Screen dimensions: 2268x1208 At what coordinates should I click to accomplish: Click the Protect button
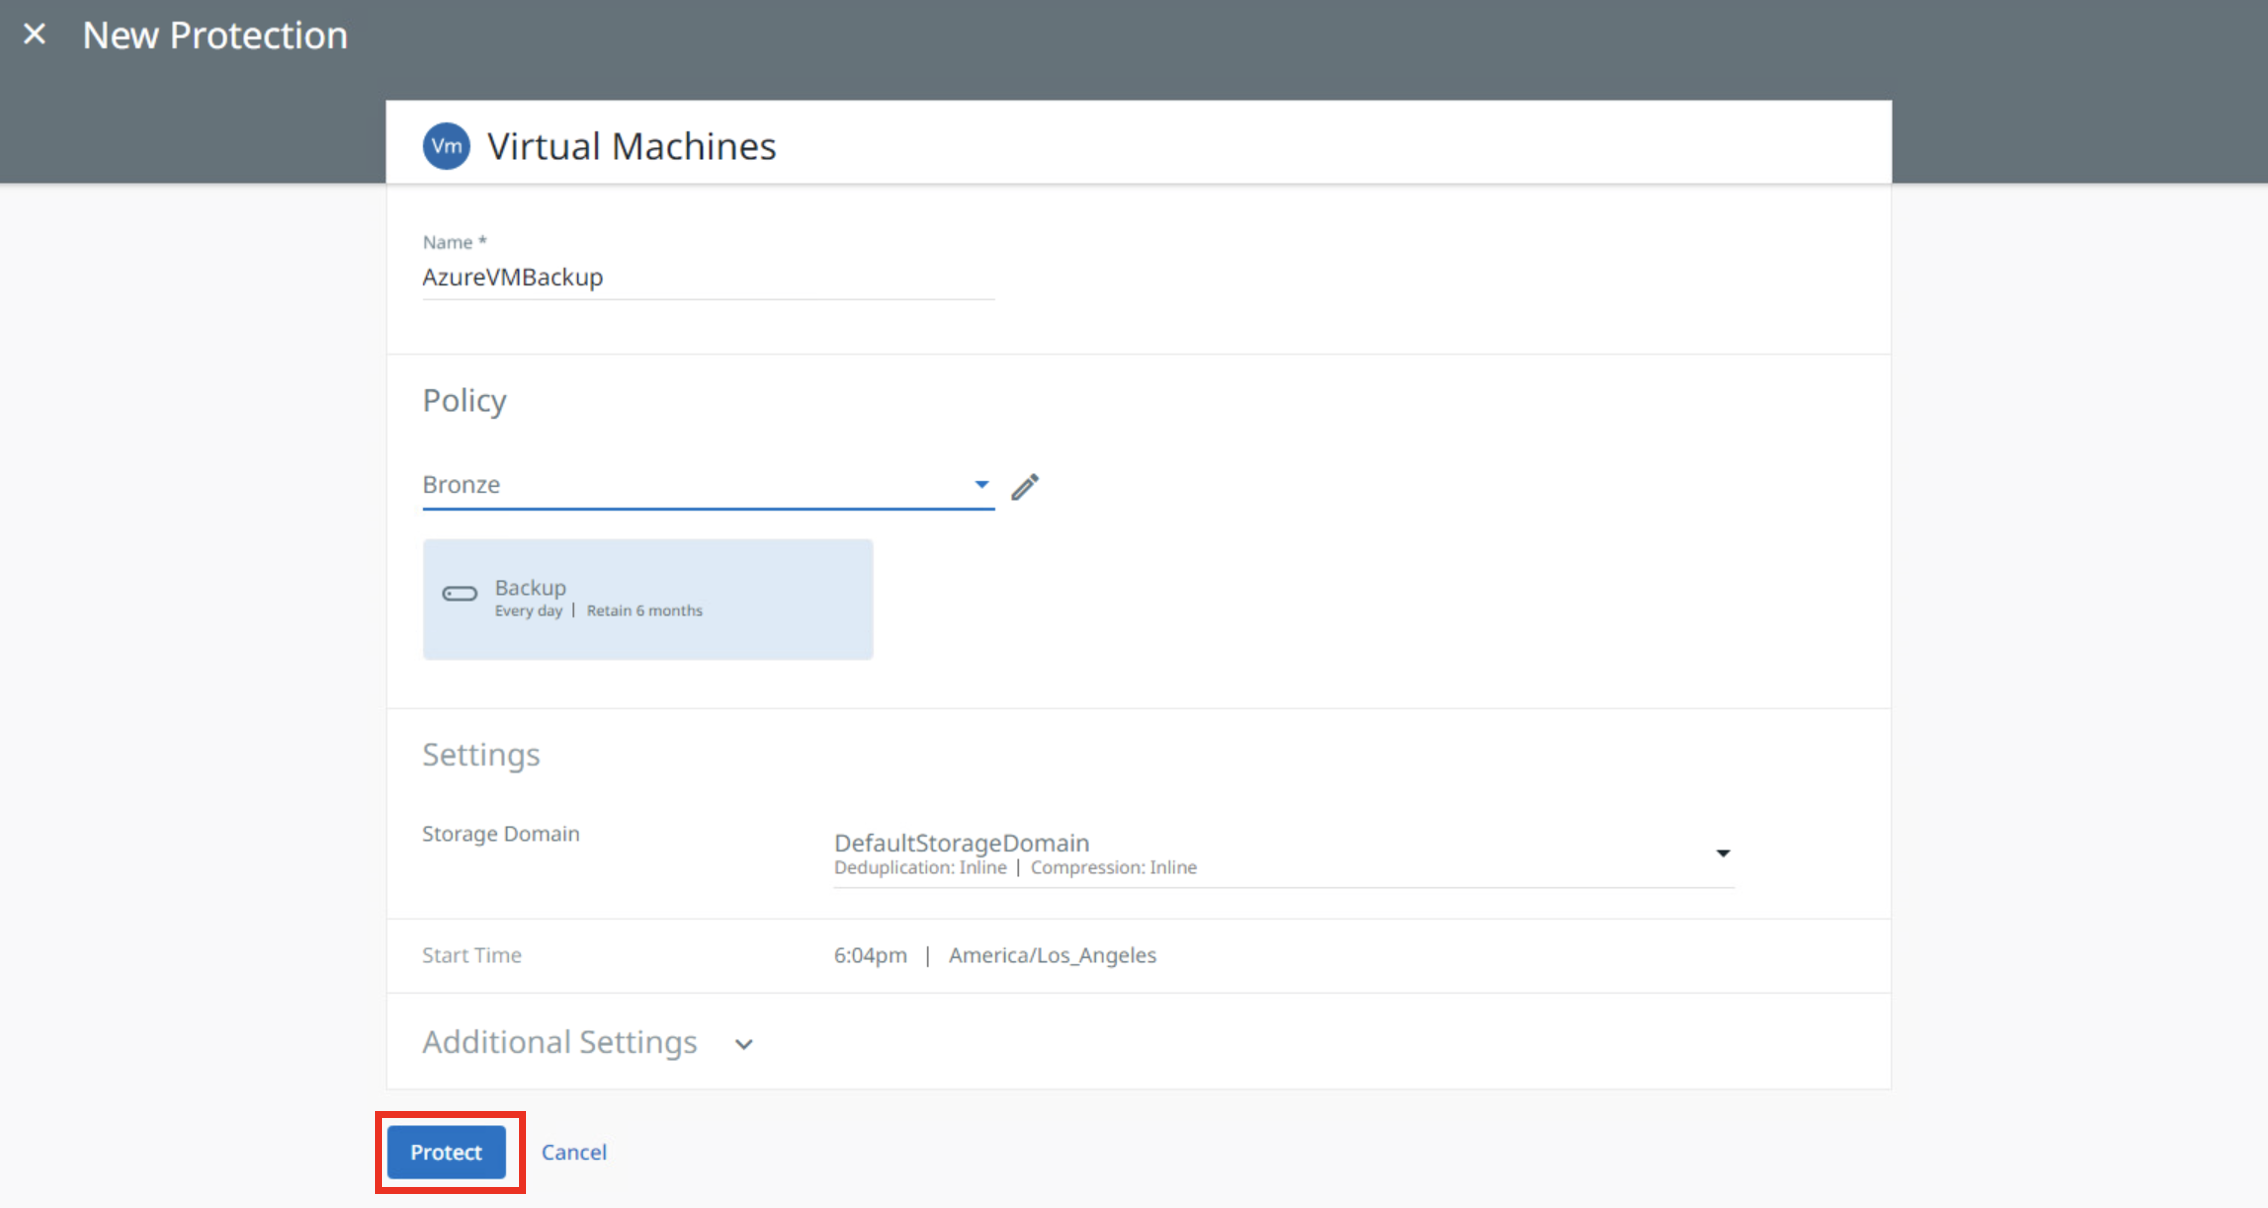[x=446, y=1152]
